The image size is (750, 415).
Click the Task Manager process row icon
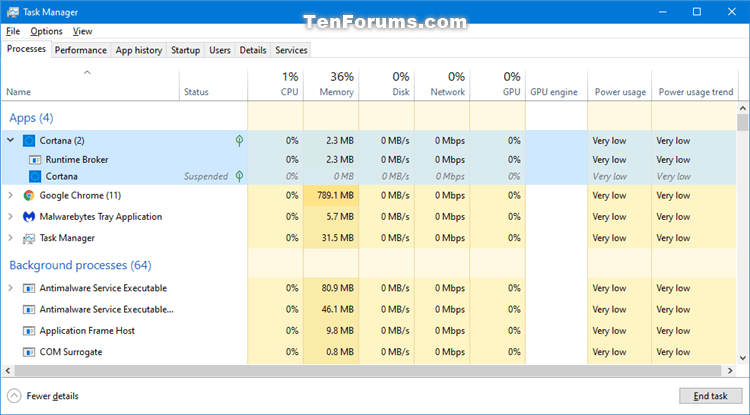[29, 238]
